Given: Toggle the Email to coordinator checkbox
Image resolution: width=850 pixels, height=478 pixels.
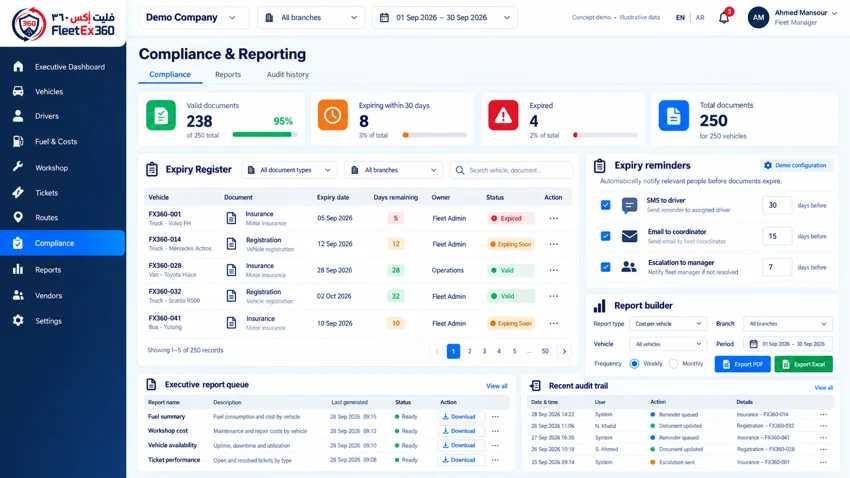Looking at the screenshot, I should click(606, 236).
